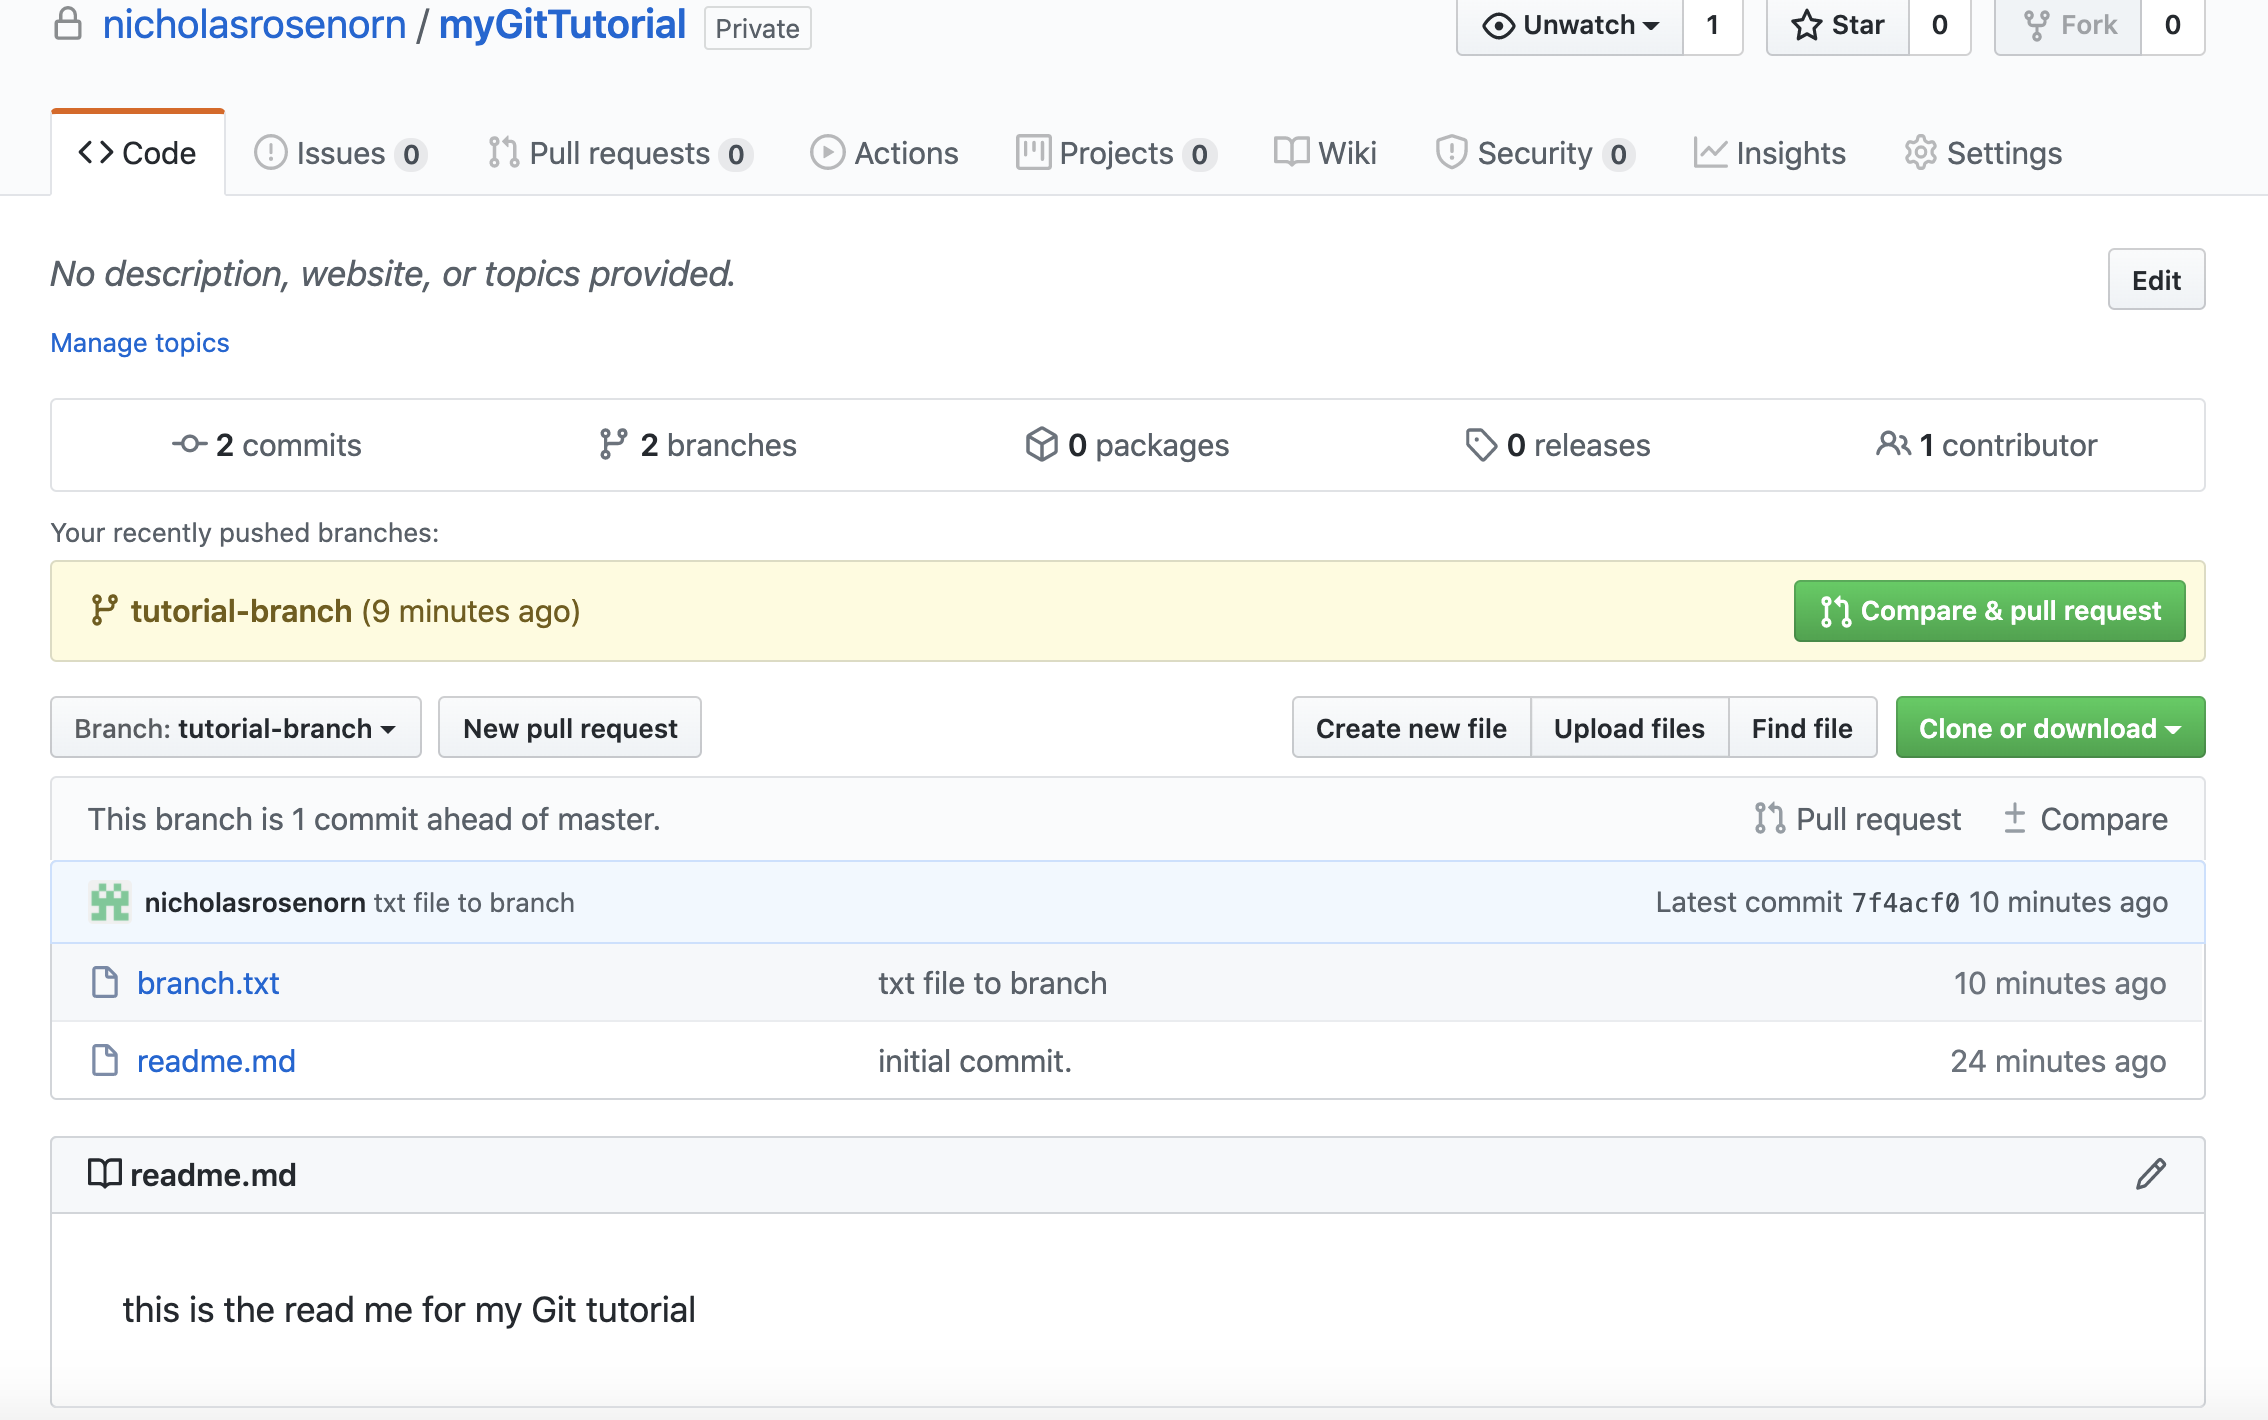This screenshot has width=2268, height=1420.
Task: Expand the Branch: tutorial-branch selector
Action: coord(236,728)
